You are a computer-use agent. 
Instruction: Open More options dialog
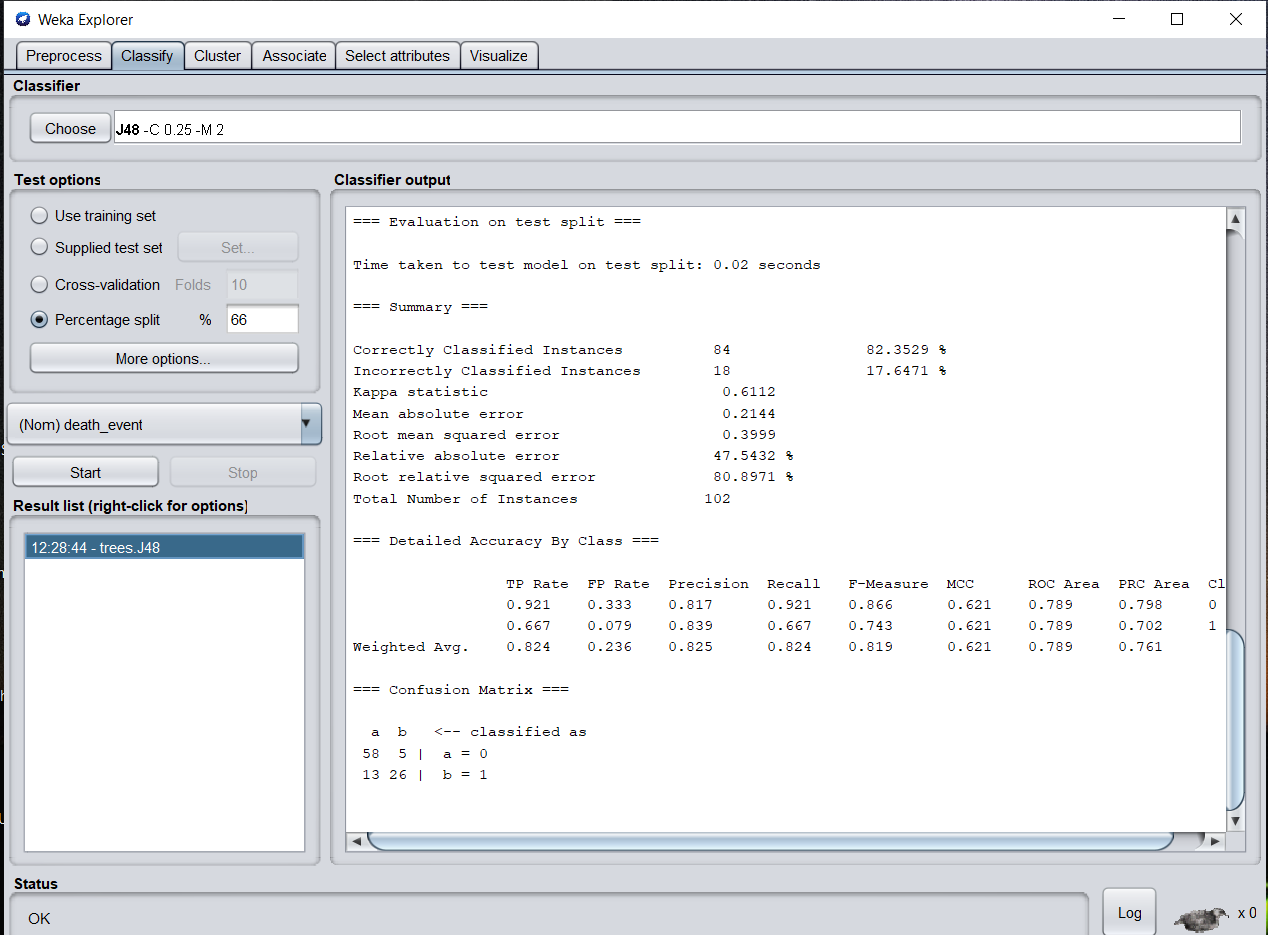[164, 358]
